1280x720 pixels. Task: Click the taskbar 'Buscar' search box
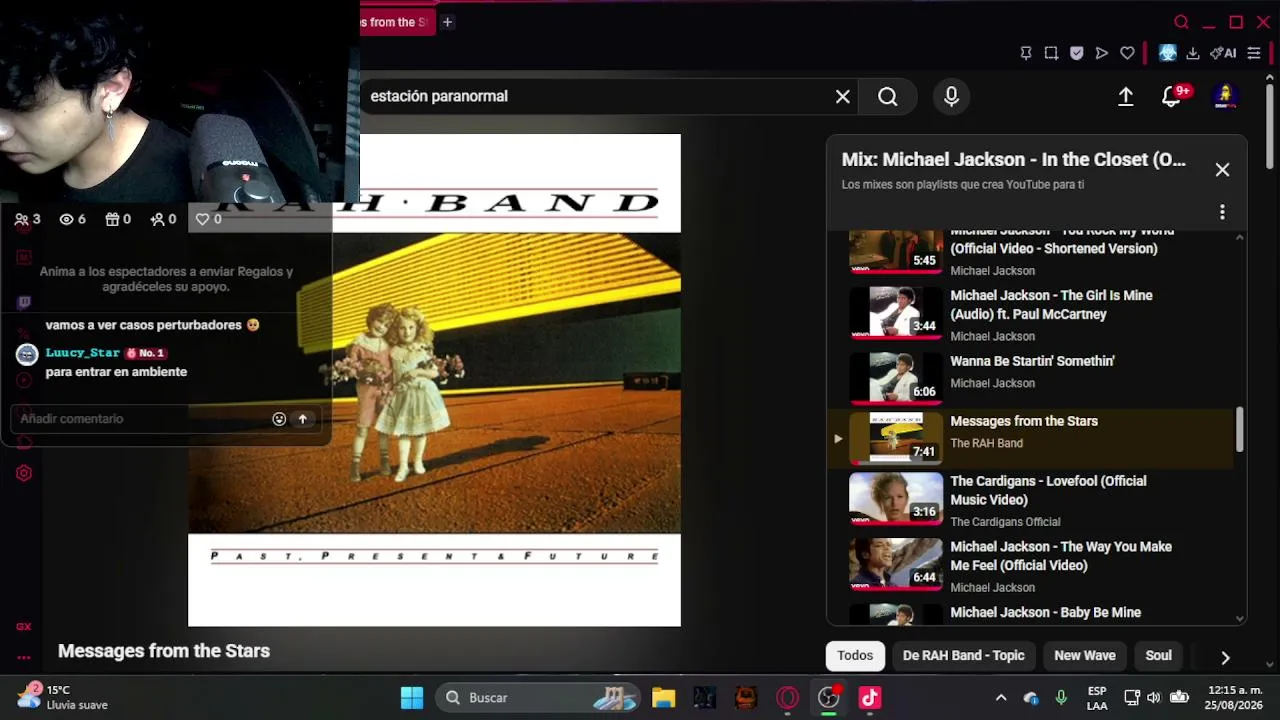coord(538,698)
